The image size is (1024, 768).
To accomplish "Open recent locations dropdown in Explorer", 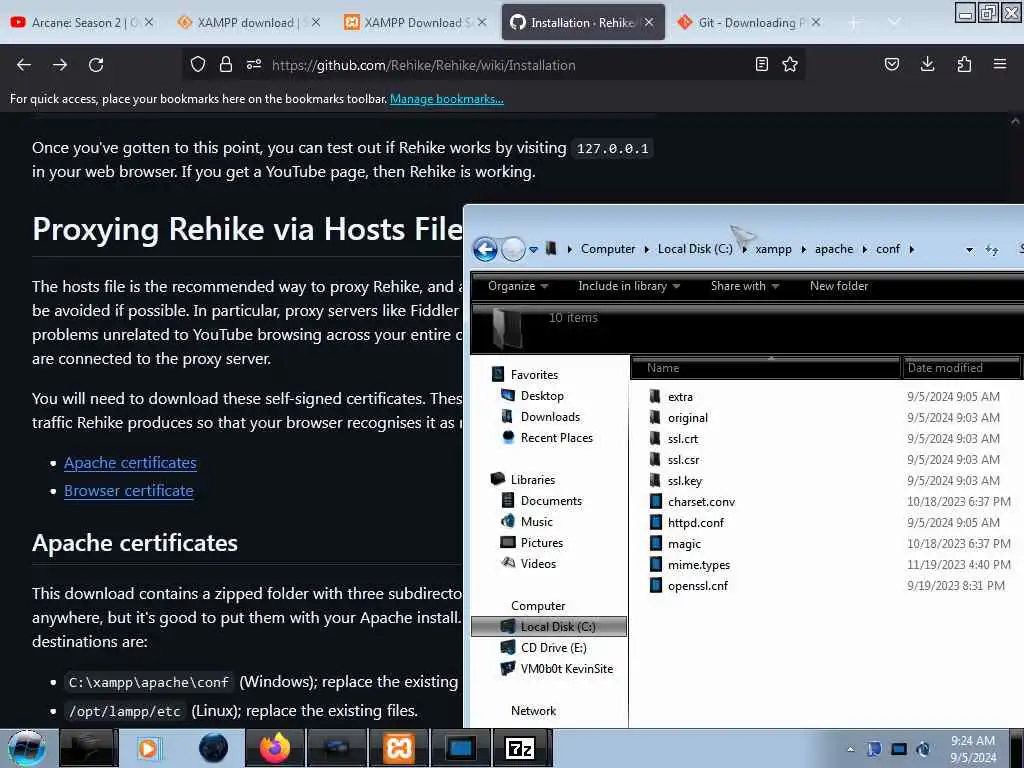I will tap(534, 249).
